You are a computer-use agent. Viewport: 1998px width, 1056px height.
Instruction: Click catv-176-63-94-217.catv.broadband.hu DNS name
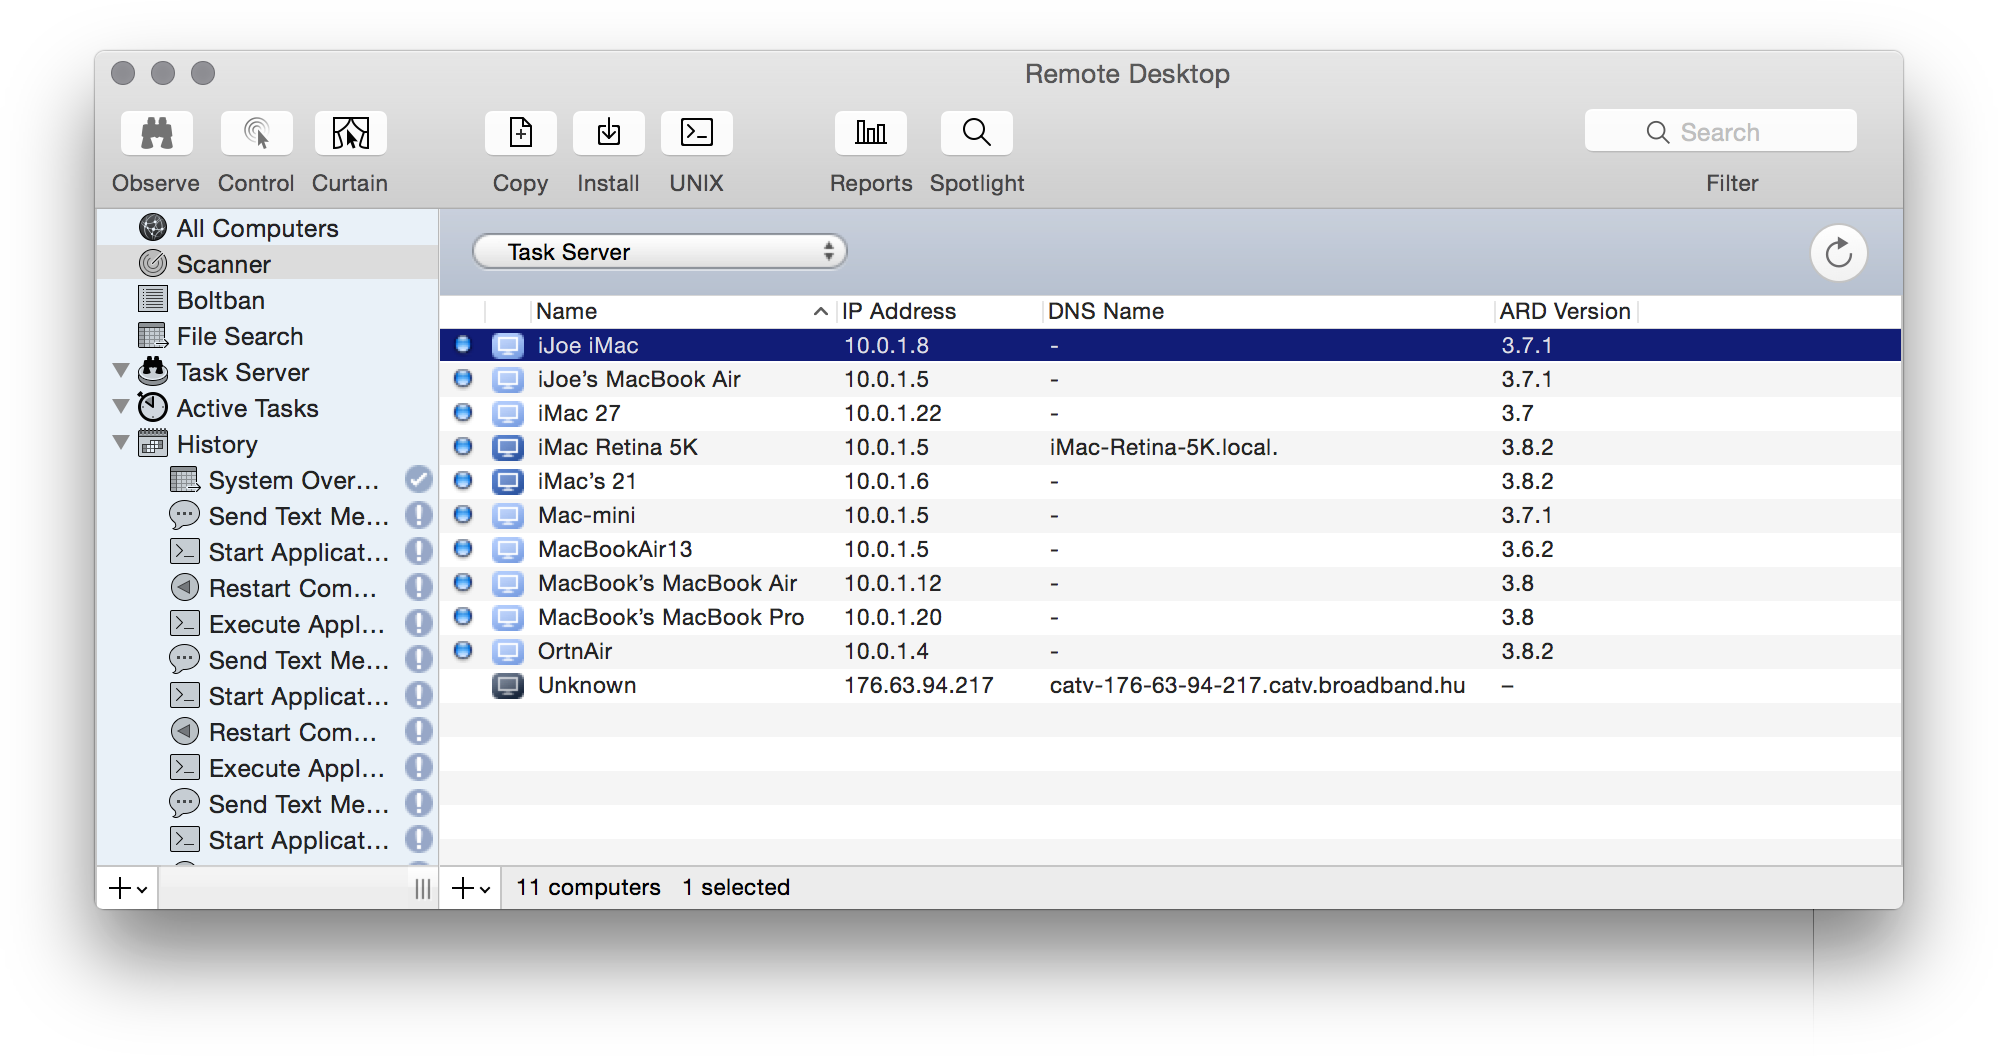pyautogui.click(x=1257, y=685)
